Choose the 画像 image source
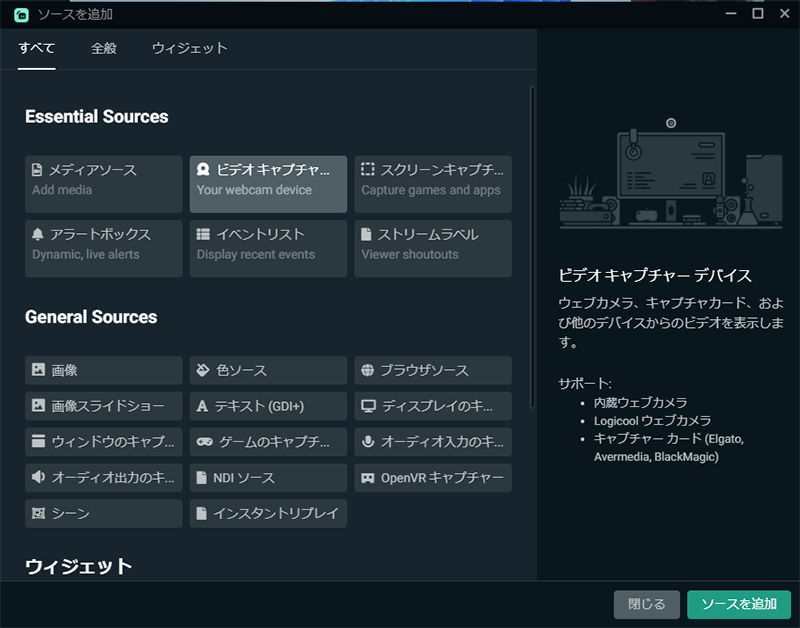Screen dimensions: 800x628 (103, 370)
